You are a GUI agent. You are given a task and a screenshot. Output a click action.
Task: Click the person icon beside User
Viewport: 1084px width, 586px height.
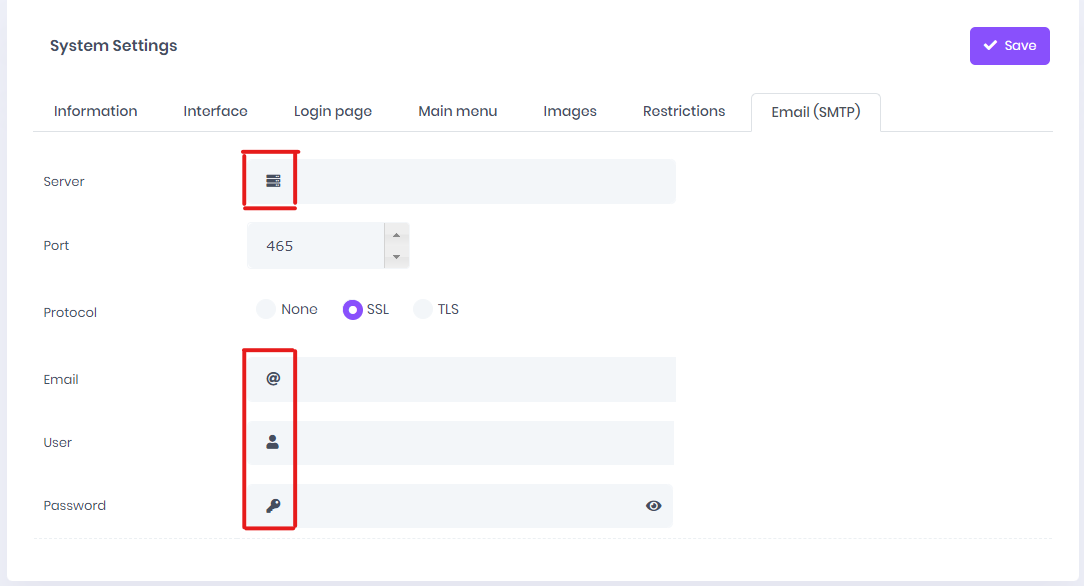[272, 442]
